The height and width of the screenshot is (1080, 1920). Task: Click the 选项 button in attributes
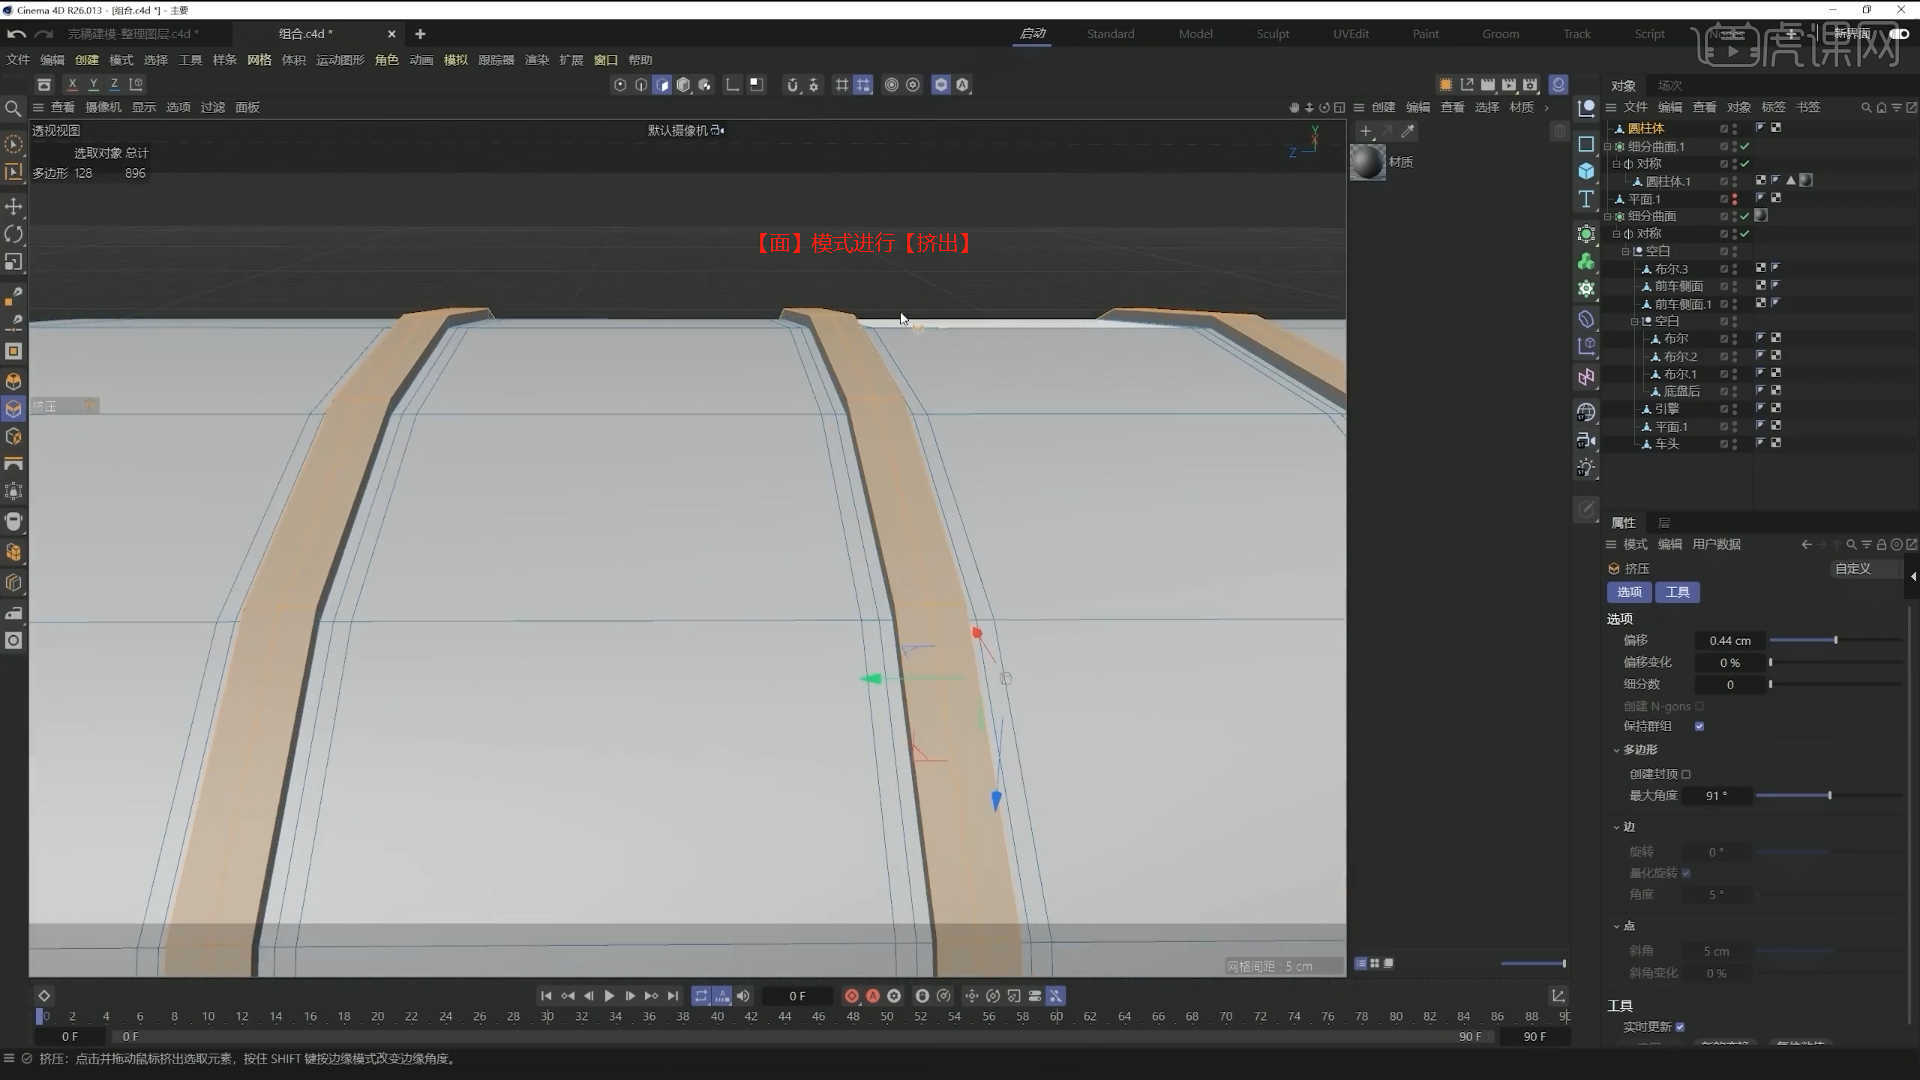click(x=1629, y=593)
